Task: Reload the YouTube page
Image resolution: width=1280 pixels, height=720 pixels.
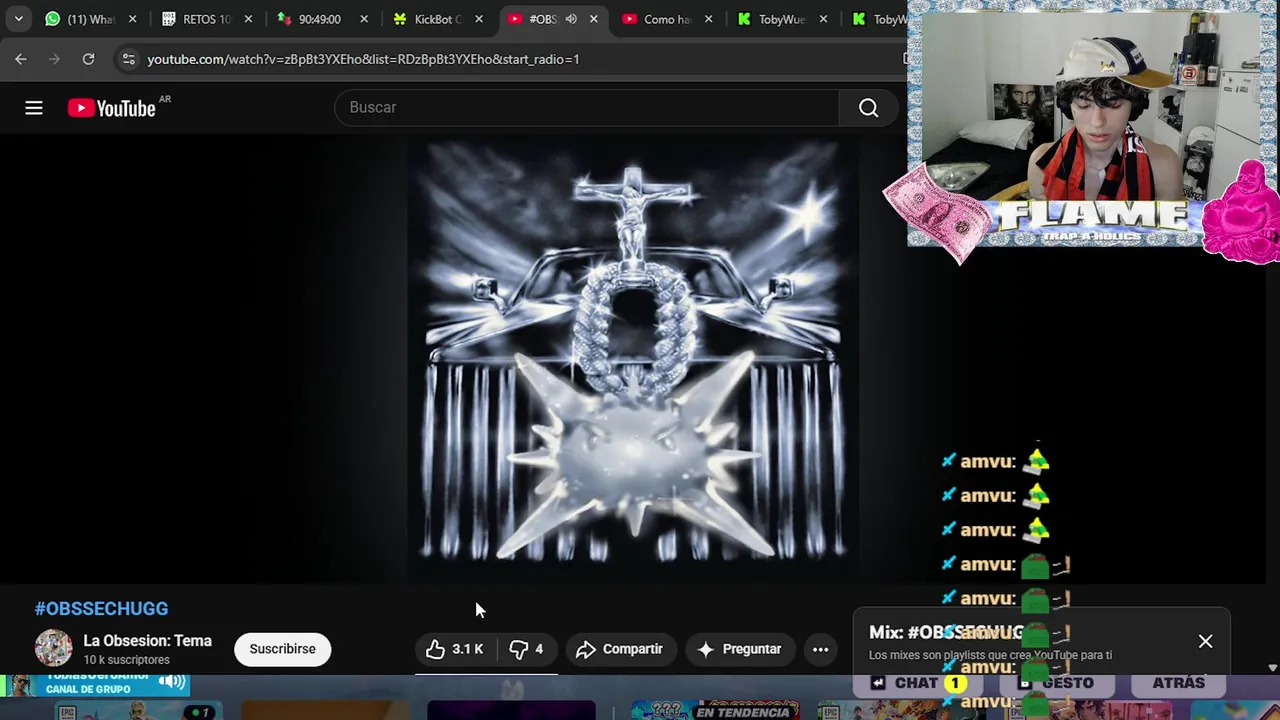Action: (88, 59)
